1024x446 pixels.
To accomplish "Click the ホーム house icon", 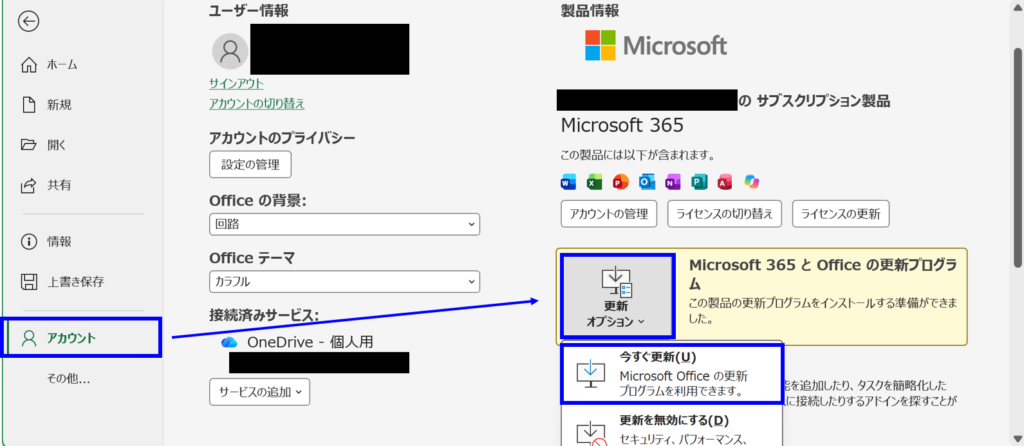I will [x=29, y=65].
